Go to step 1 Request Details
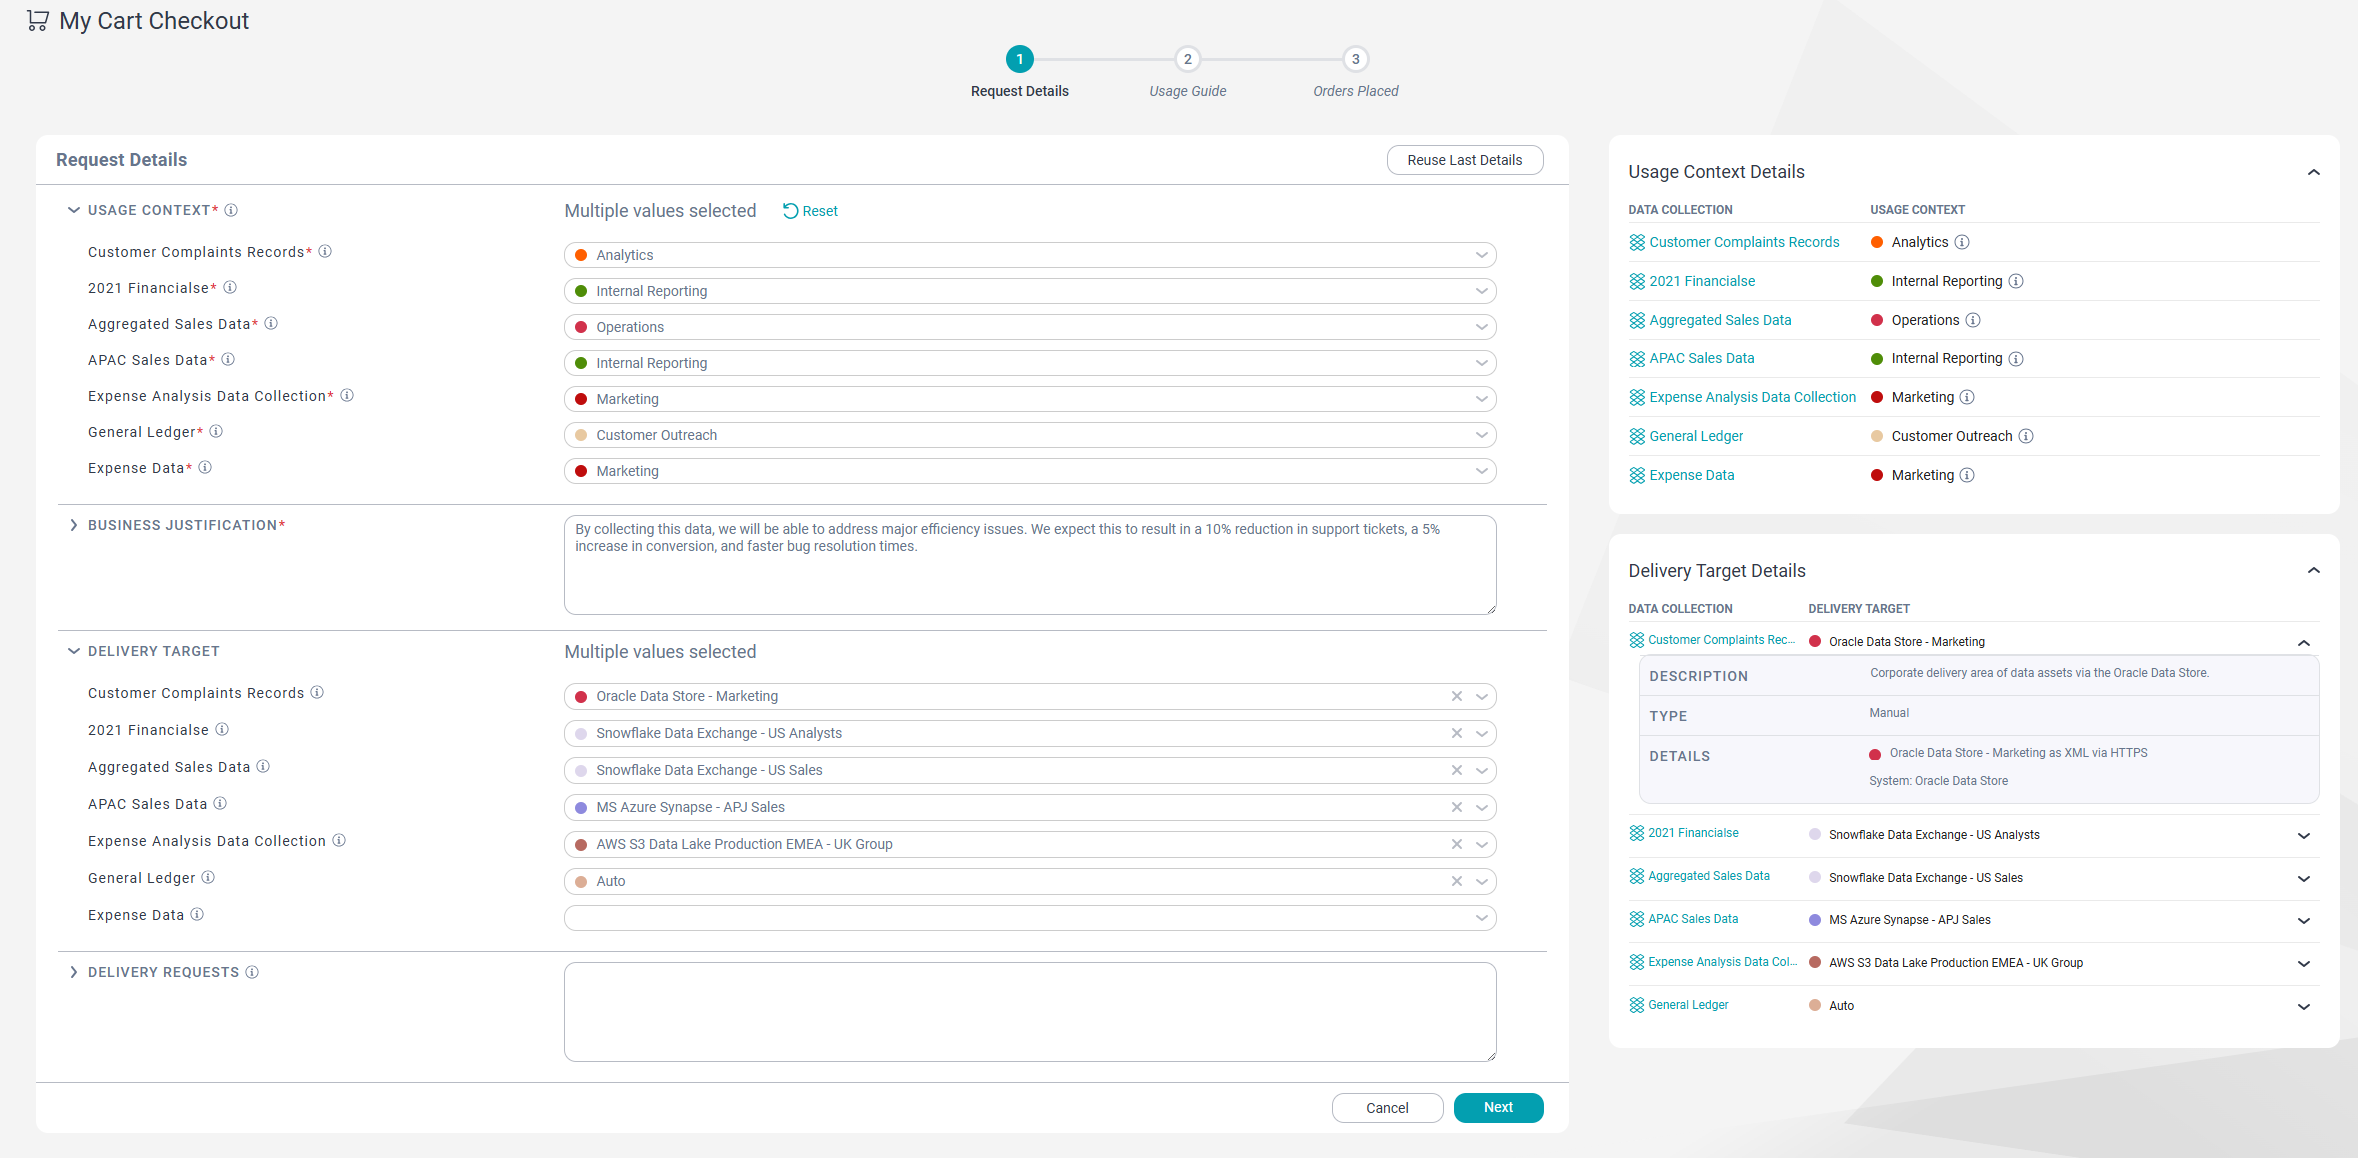The image size is (2358, 1158). click(x=1019, y=59)
